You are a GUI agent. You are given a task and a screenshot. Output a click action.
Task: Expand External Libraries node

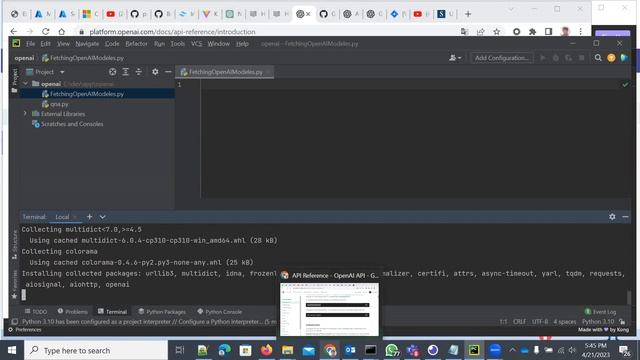click(x=25, y=113)
